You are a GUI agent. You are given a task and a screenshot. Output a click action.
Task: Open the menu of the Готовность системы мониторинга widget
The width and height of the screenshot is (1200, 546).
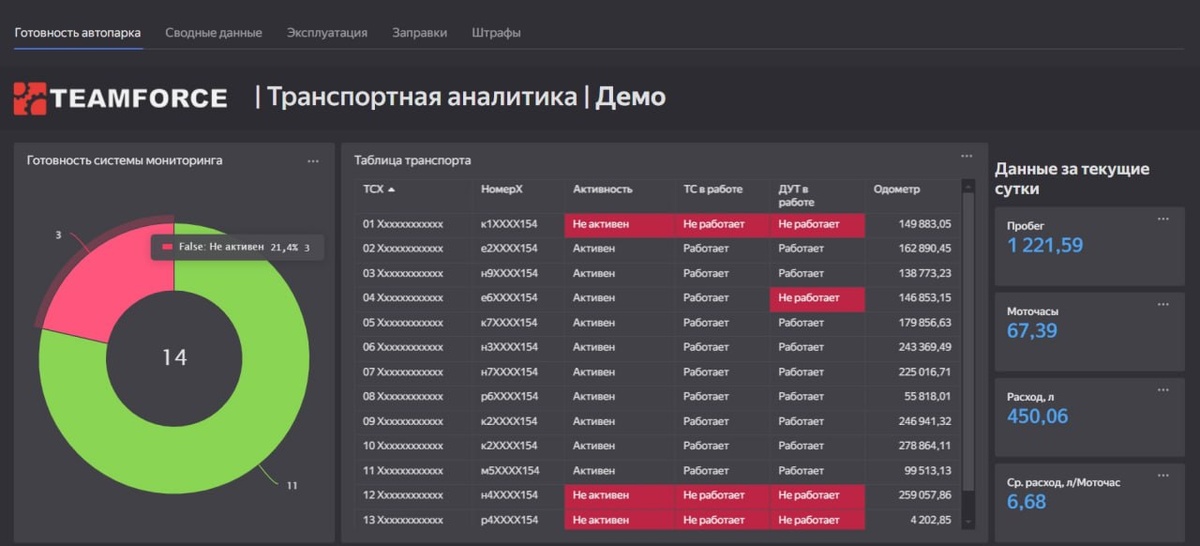tap(313, 161)
